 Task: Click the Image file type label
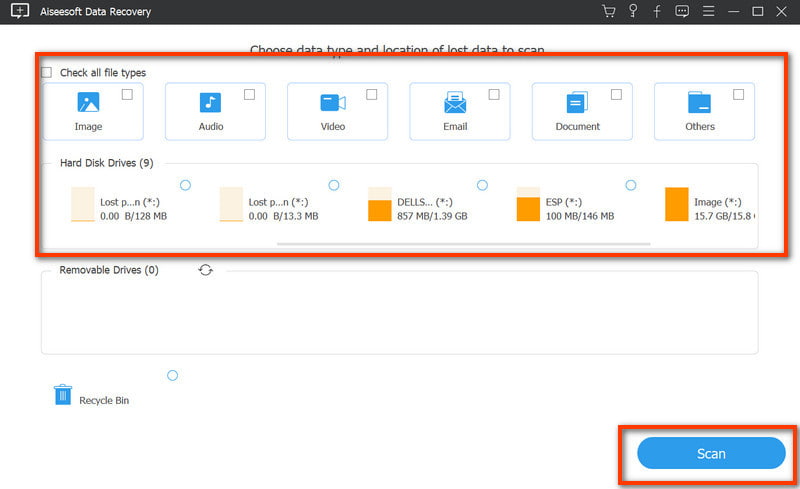click(x=88, y=127)
